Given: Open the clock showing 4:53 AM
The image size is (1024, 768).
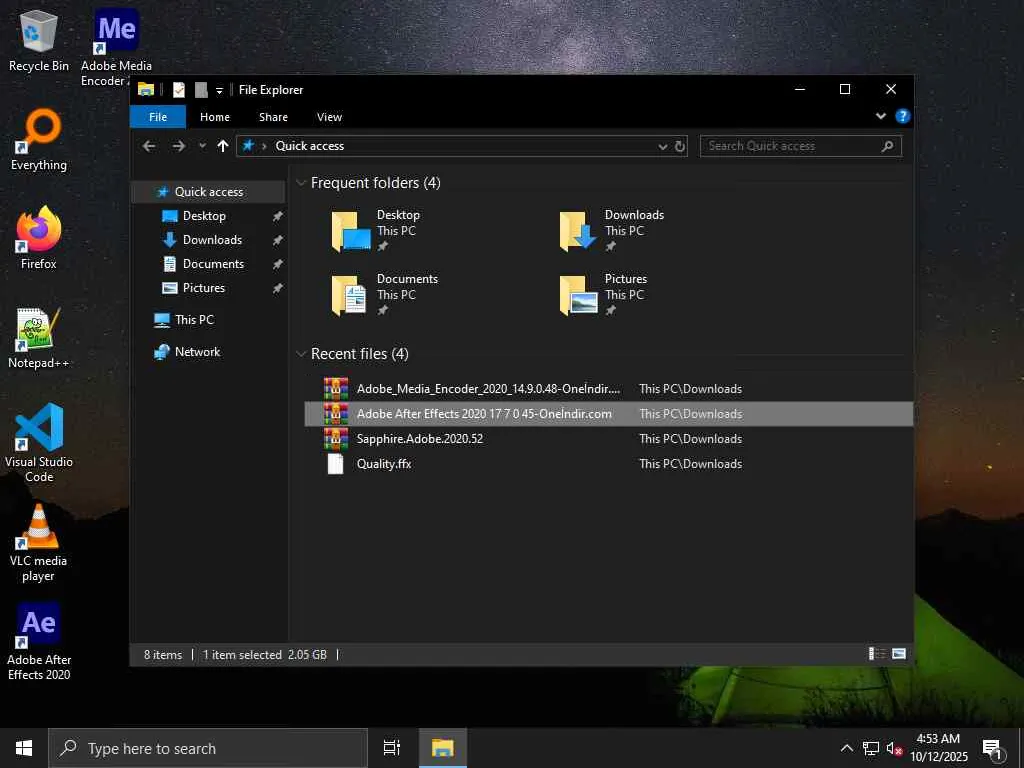Looking at the screenshot, I should click(938, 748).
